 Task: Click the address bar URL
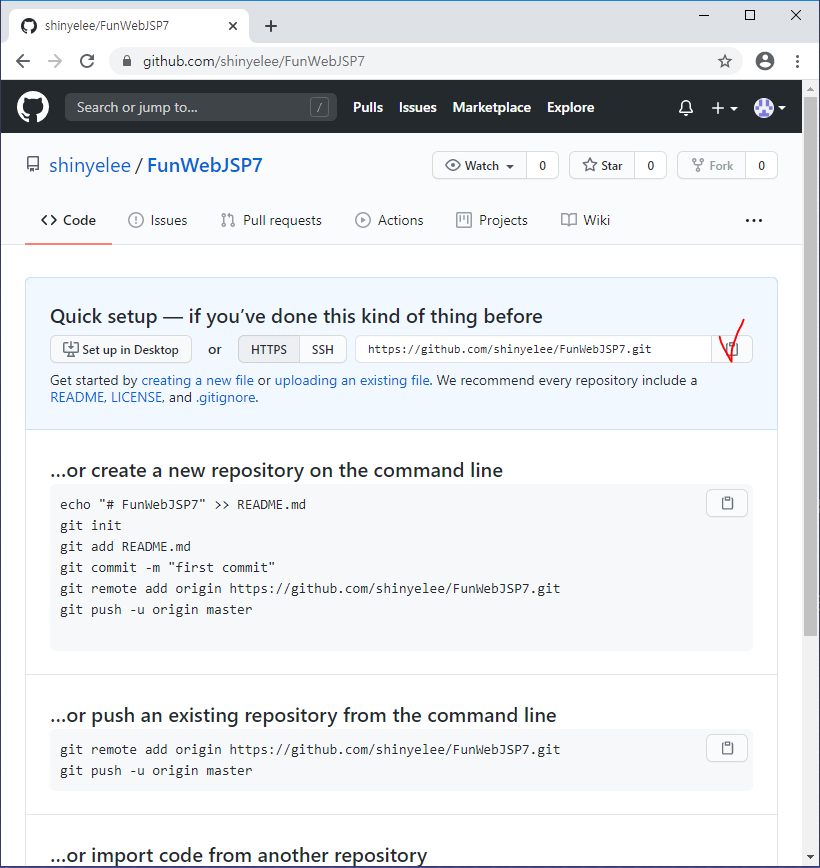[x=254, y=61]
